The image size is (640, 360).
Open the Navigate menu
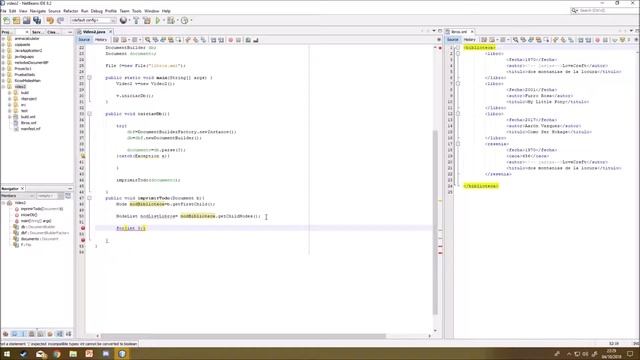38,11
